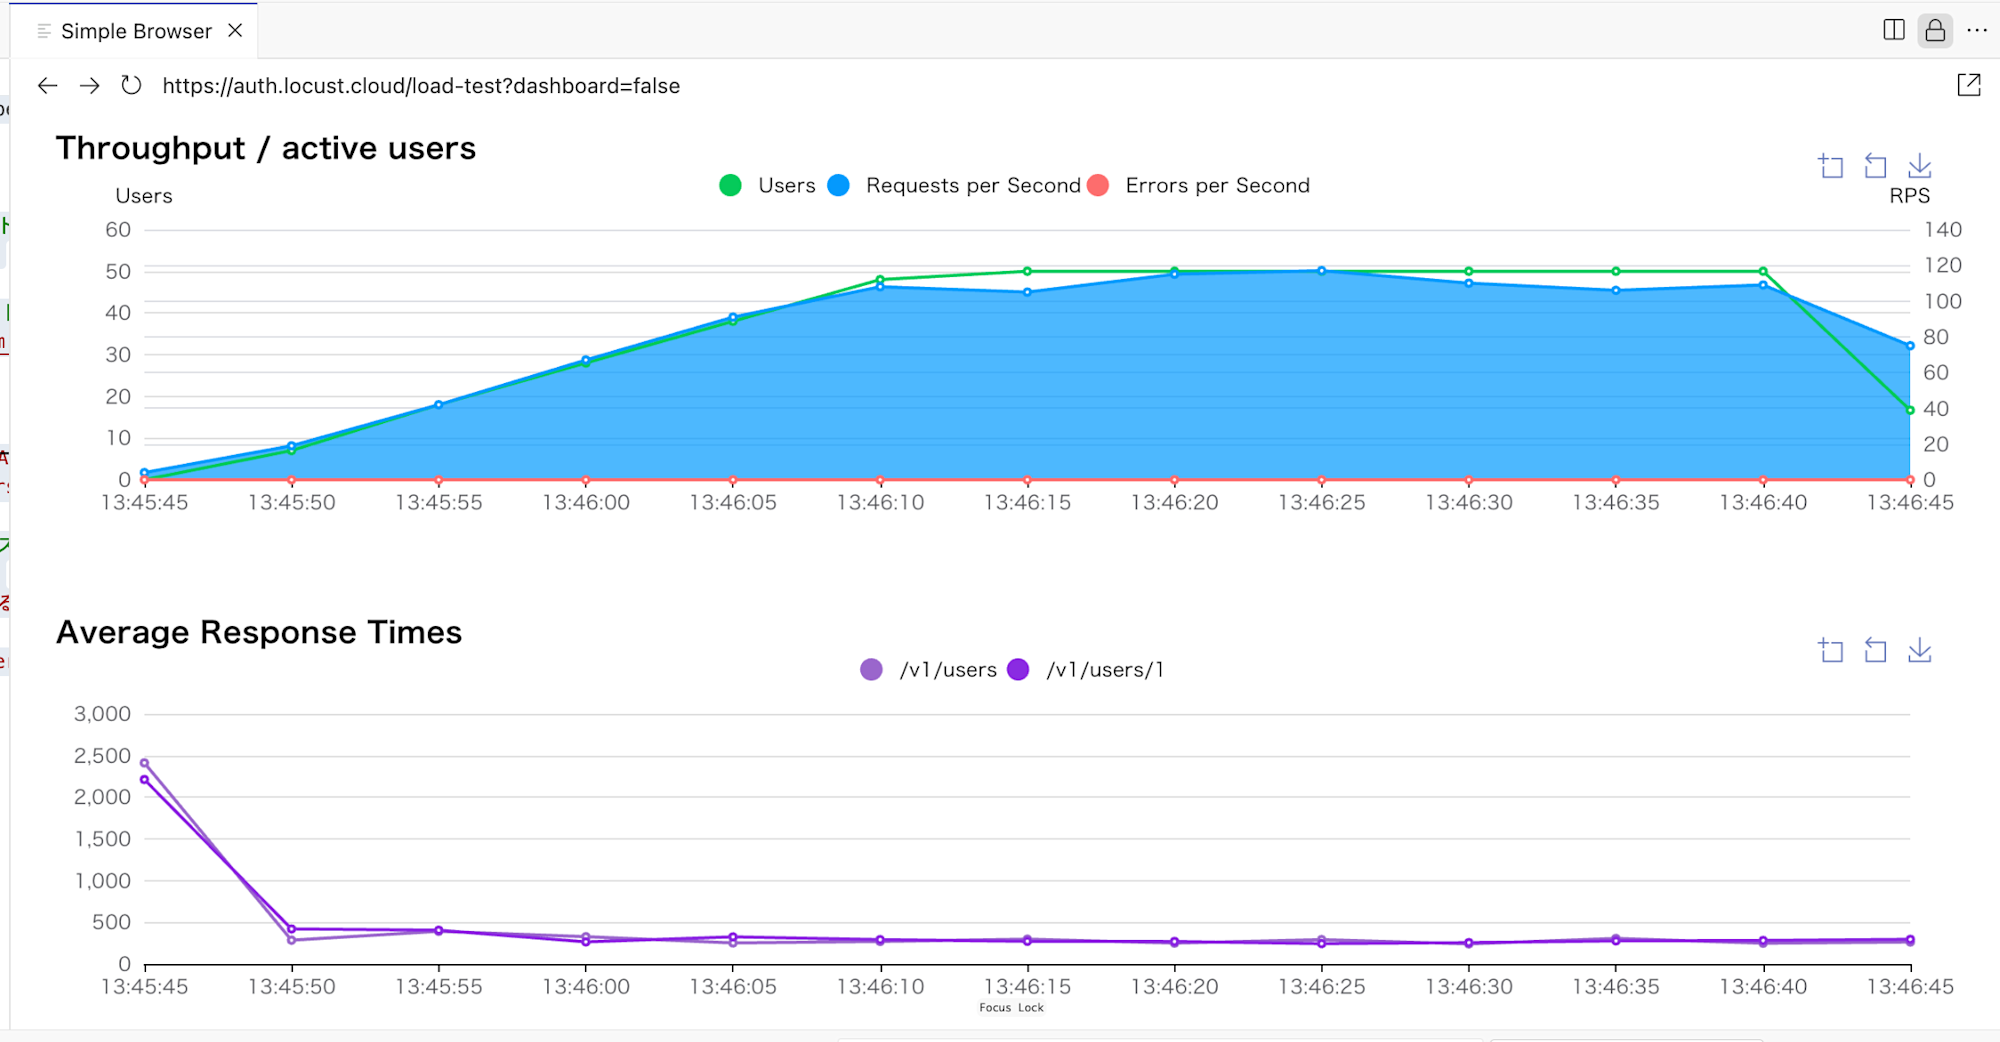The width and height of the screenshot is (2000, 1042).
Task: Enable area zoom on Throughput chart
Action: 1831,166
